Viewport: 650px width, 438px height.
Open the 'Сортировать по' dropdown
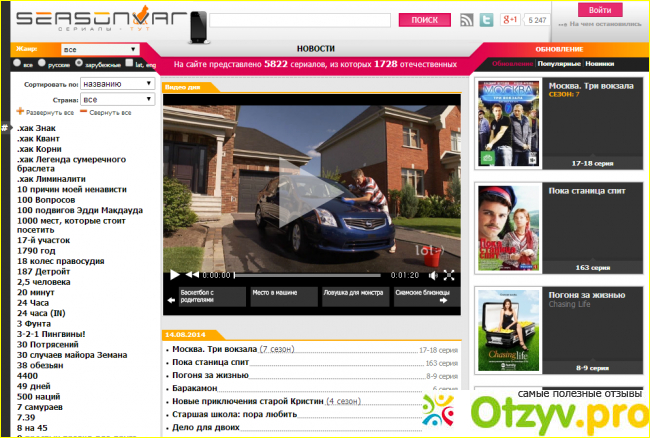click(x=117, y=84)
